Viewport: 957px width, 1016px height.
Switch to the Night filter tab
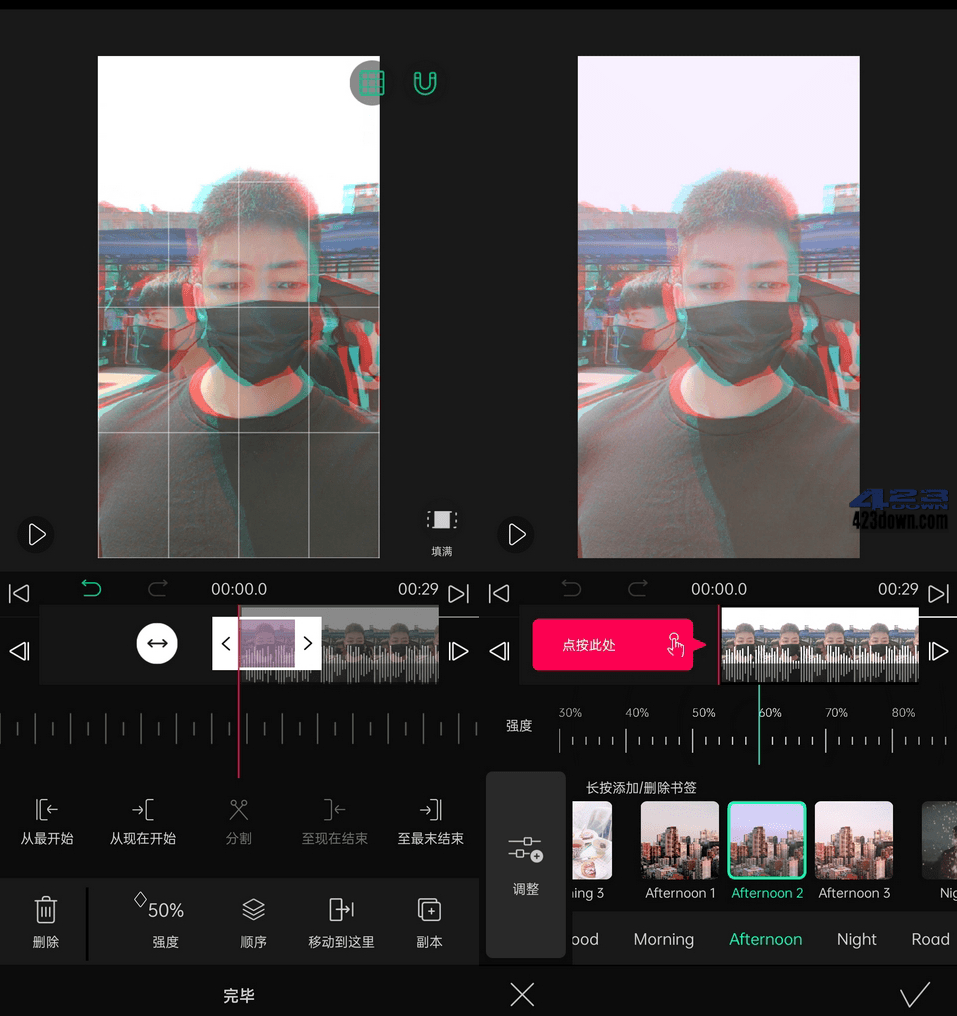point(855,939)
